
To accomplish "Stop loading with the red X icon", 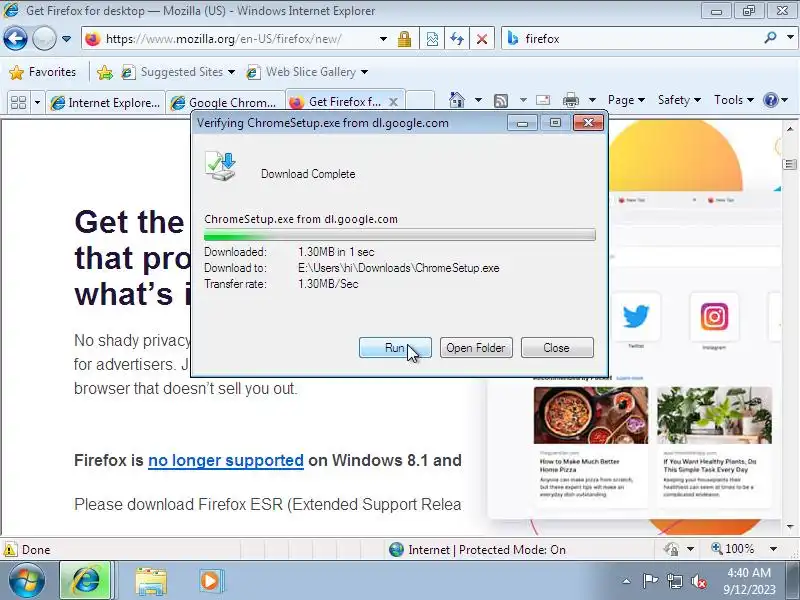I will (482, 39).
